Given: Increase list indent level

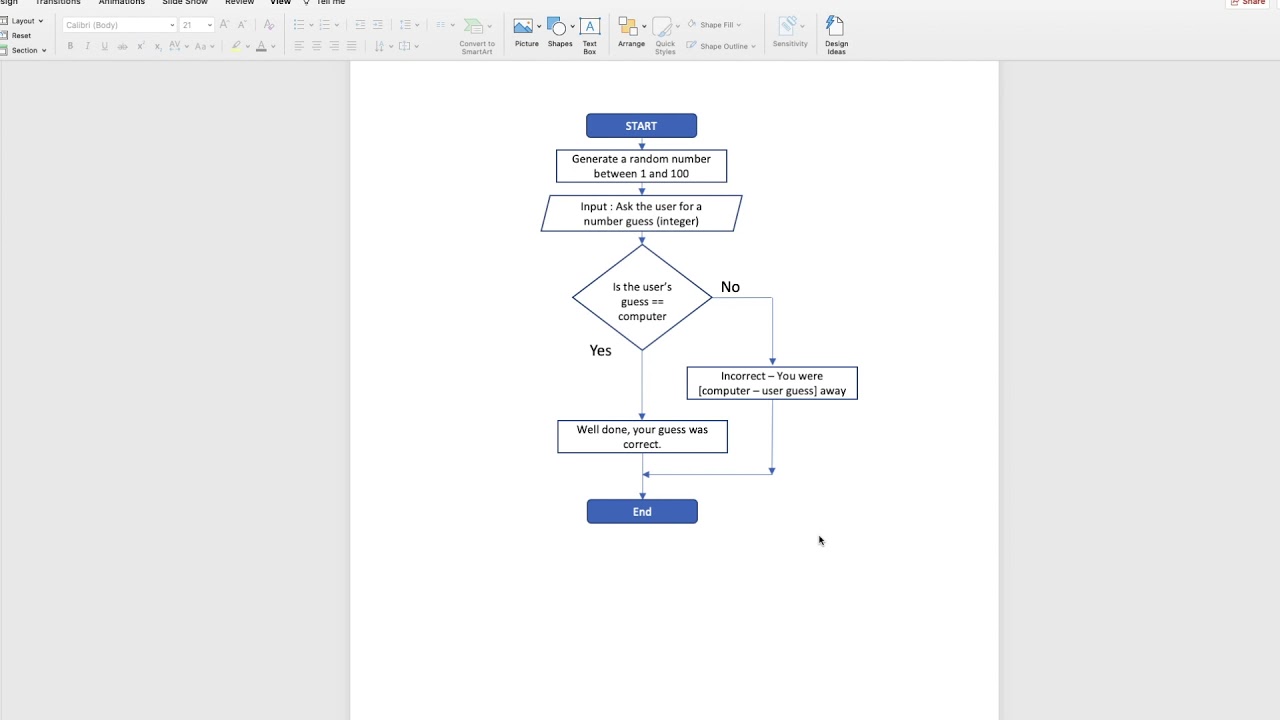Looking at the screenshot, I should click(378, 25).
